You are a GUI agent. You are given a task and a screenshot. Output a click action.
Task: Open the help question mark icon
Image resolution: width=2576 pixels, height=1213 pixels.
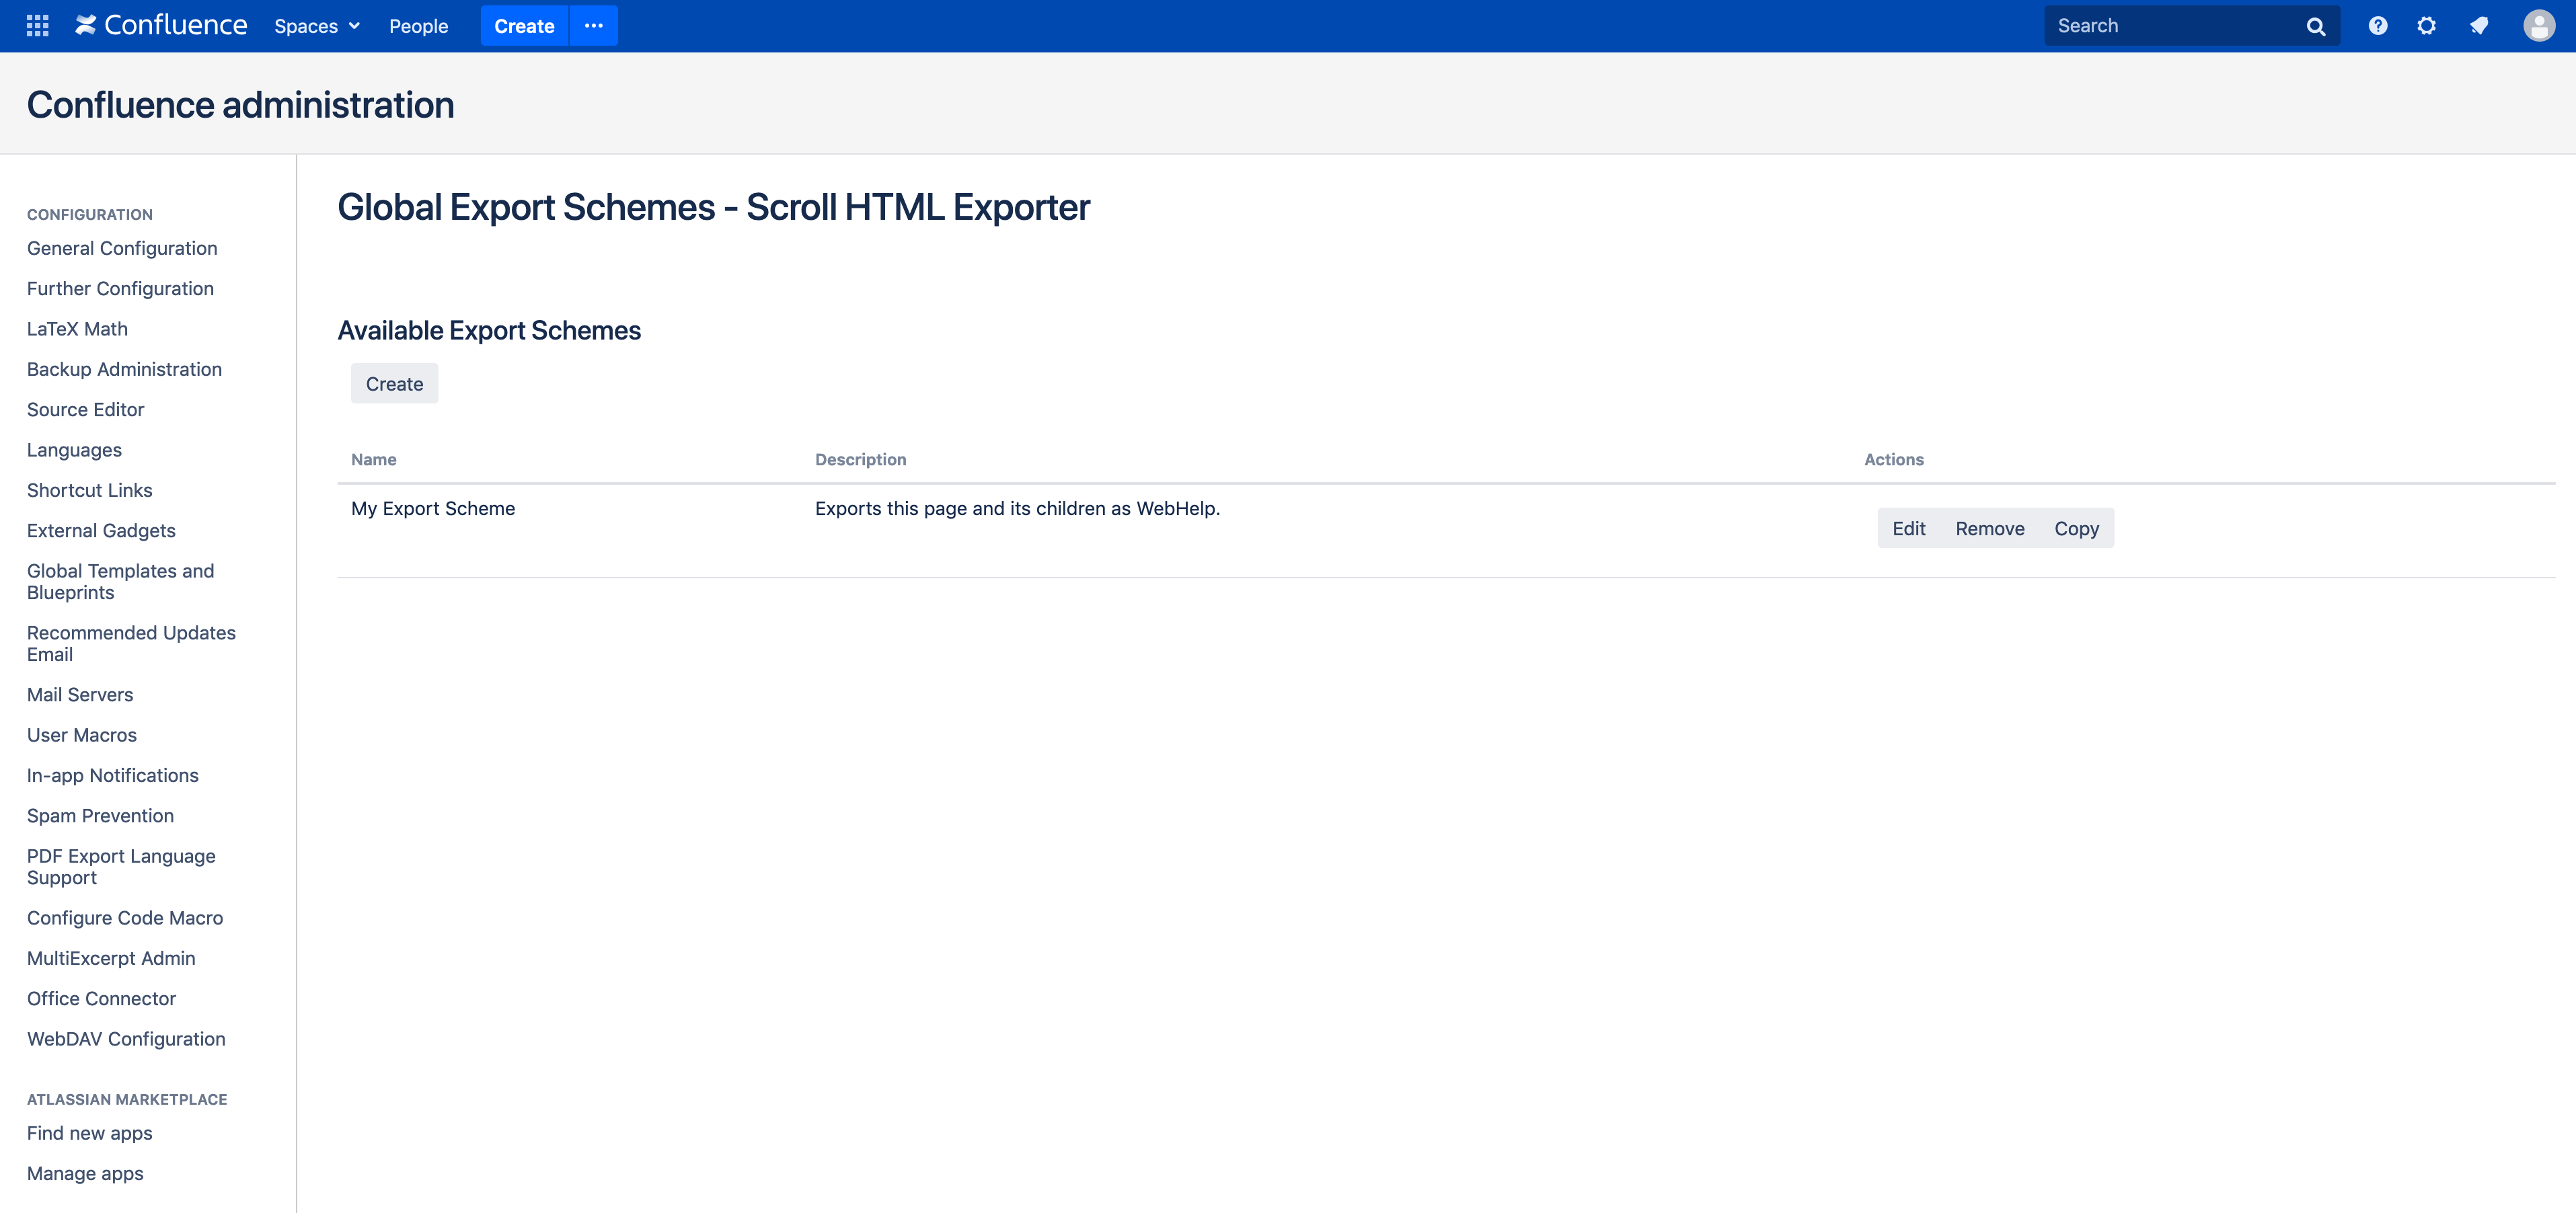tap(2377, 26)
